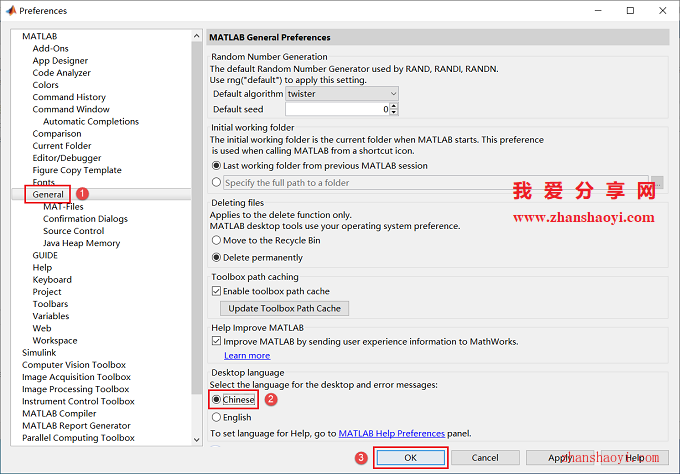Increase Default seed with up arrow

pyautogui.click(x=393, y=106)
